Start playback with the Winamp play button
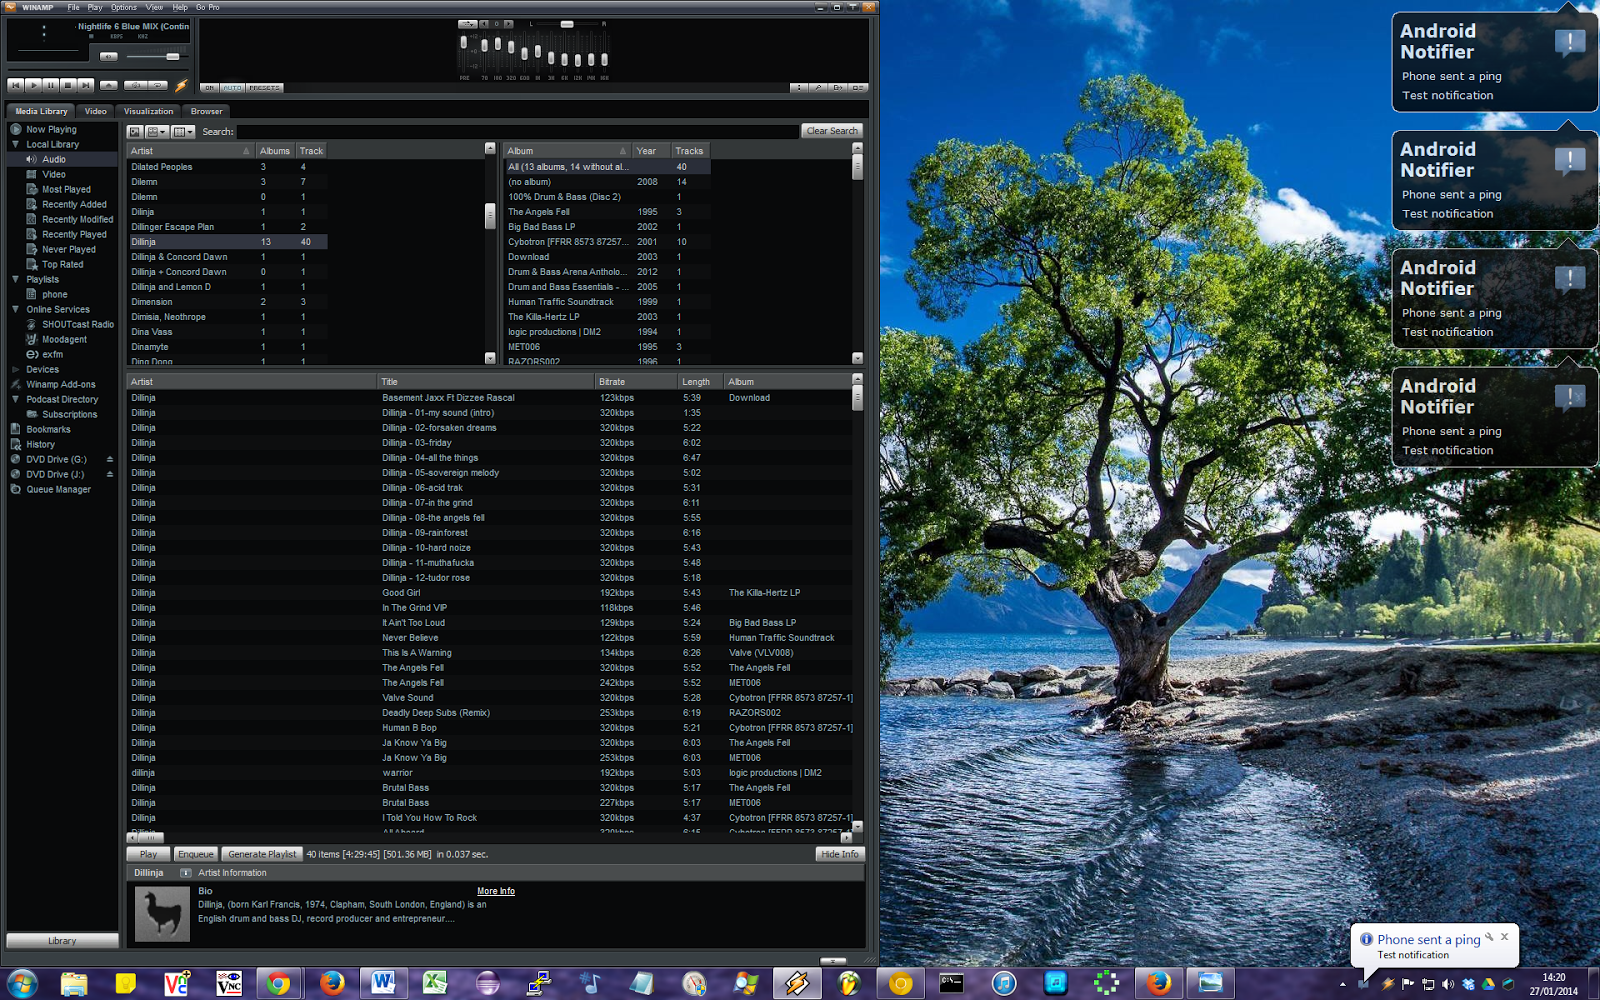The height and width of the screenshot is (1000, 1600). coord(33,86)
